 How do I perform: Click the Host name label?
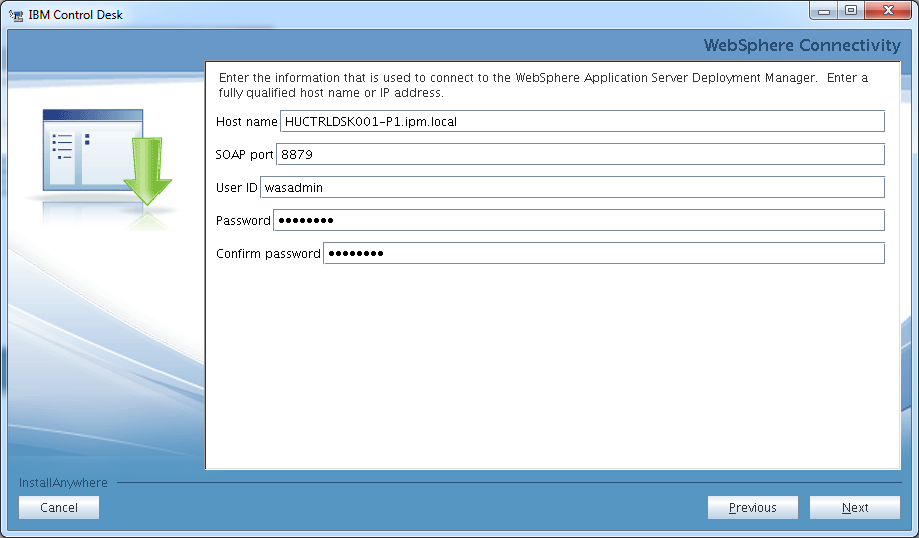click(246, 121)
